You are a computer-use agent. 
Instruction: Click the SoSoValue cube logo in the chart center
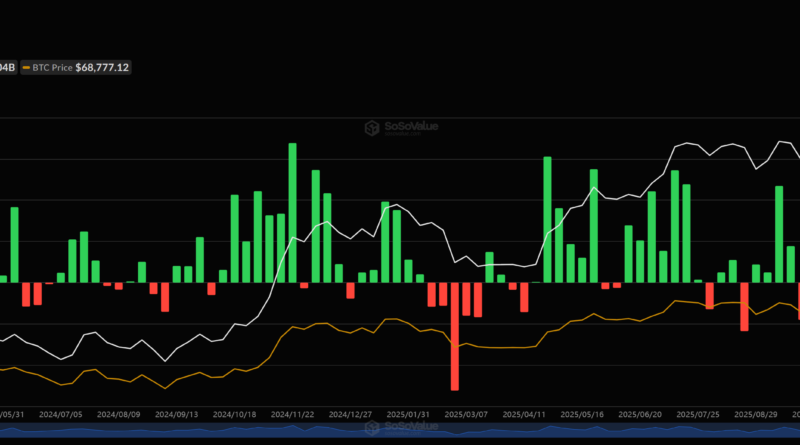click(x=370, y=128)
